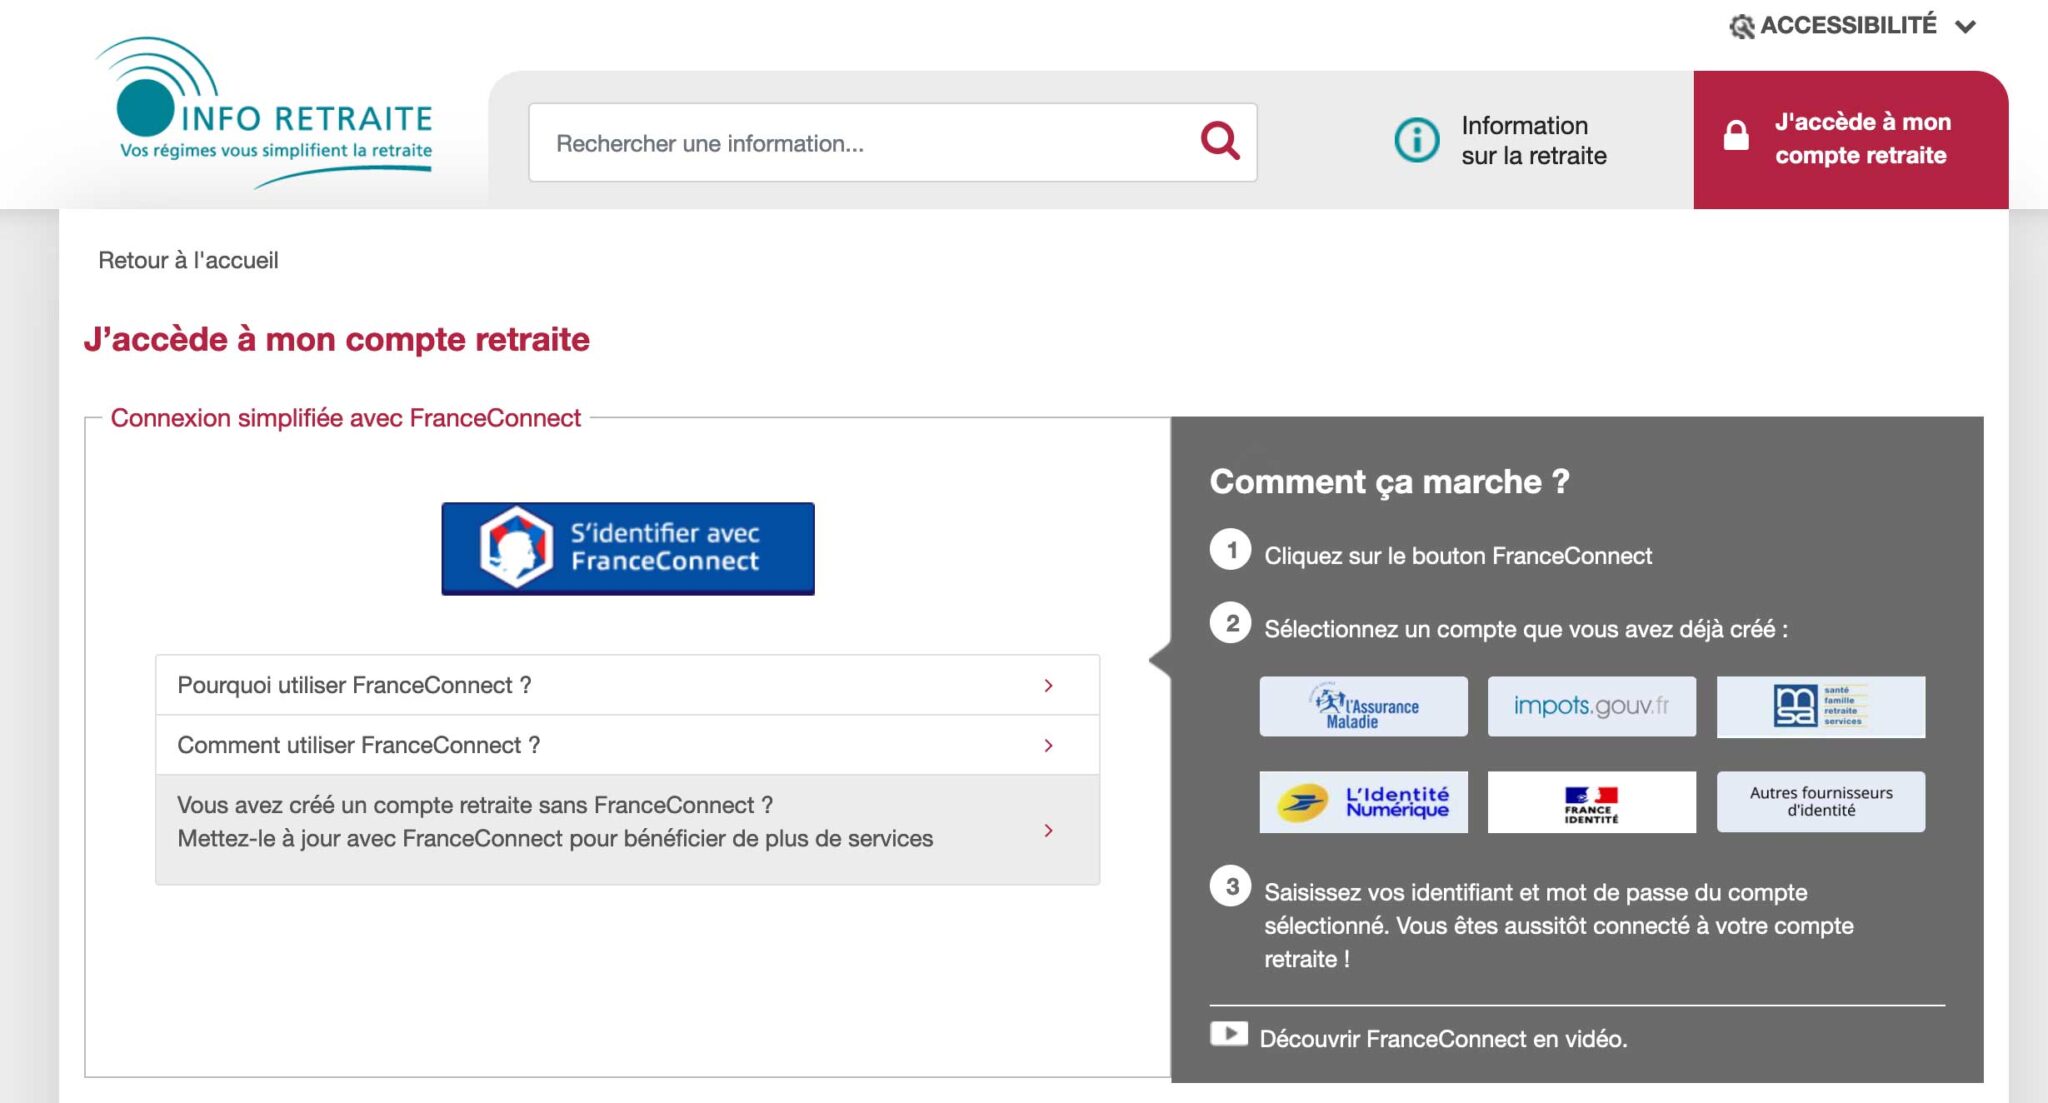This screenshot has width=2048, height=1103.
Task: Click the information circle icon
Action: pos(1417,140)
